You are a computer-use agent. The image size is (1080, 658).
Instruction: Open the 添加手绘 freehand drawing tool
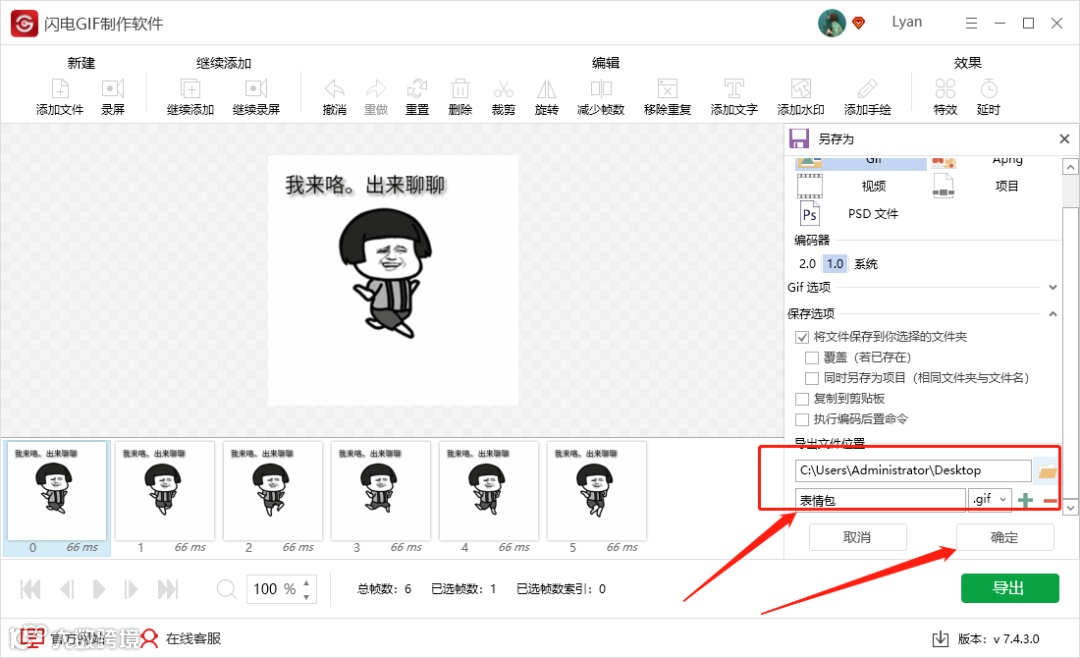(x=867, y=89)
